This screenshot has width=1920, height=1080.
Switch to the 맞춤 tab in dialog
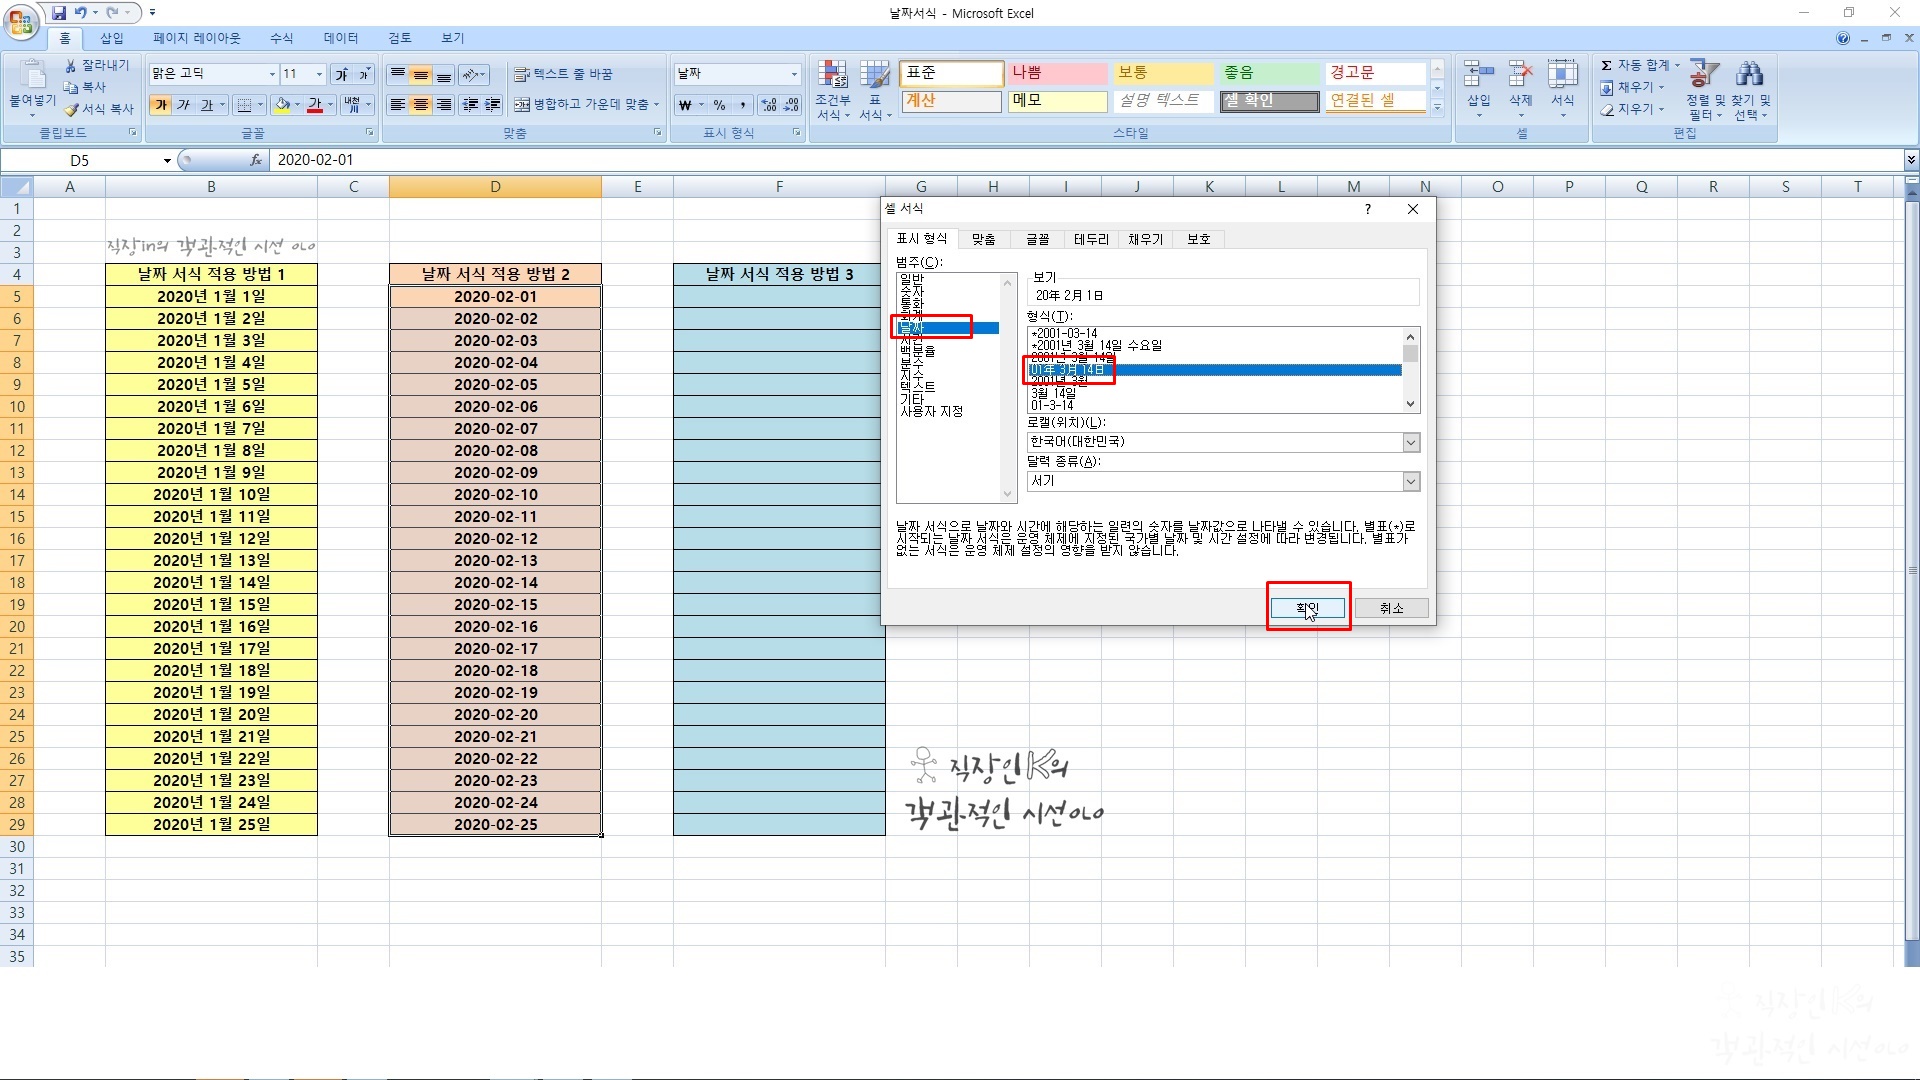click(983, 239)
